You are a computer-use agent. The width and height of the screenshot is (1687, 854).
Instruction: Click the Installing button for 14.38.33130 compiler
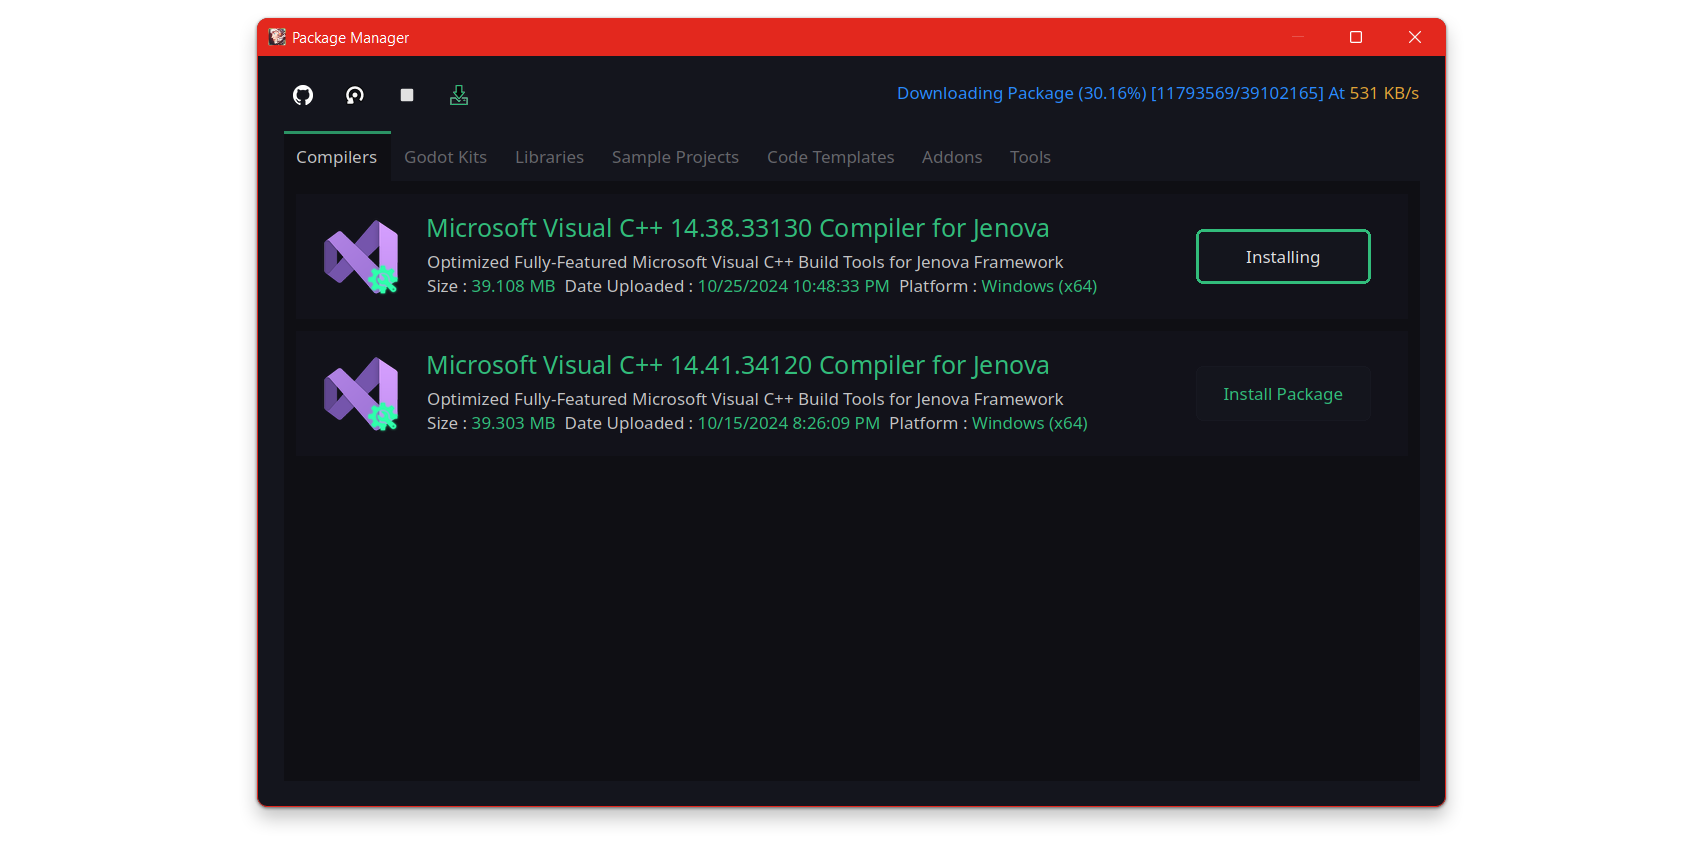tap(1283, 257)
